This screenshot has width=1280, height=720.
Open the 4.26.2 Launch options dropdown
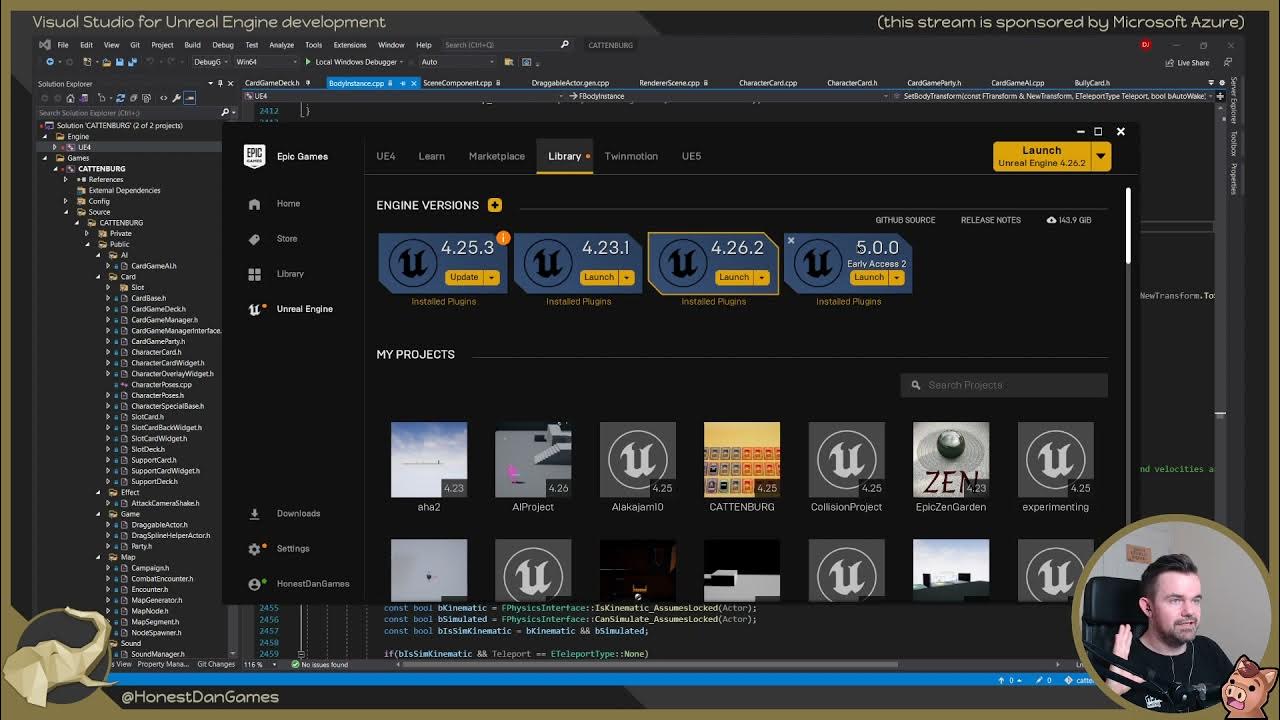[761, 277]
